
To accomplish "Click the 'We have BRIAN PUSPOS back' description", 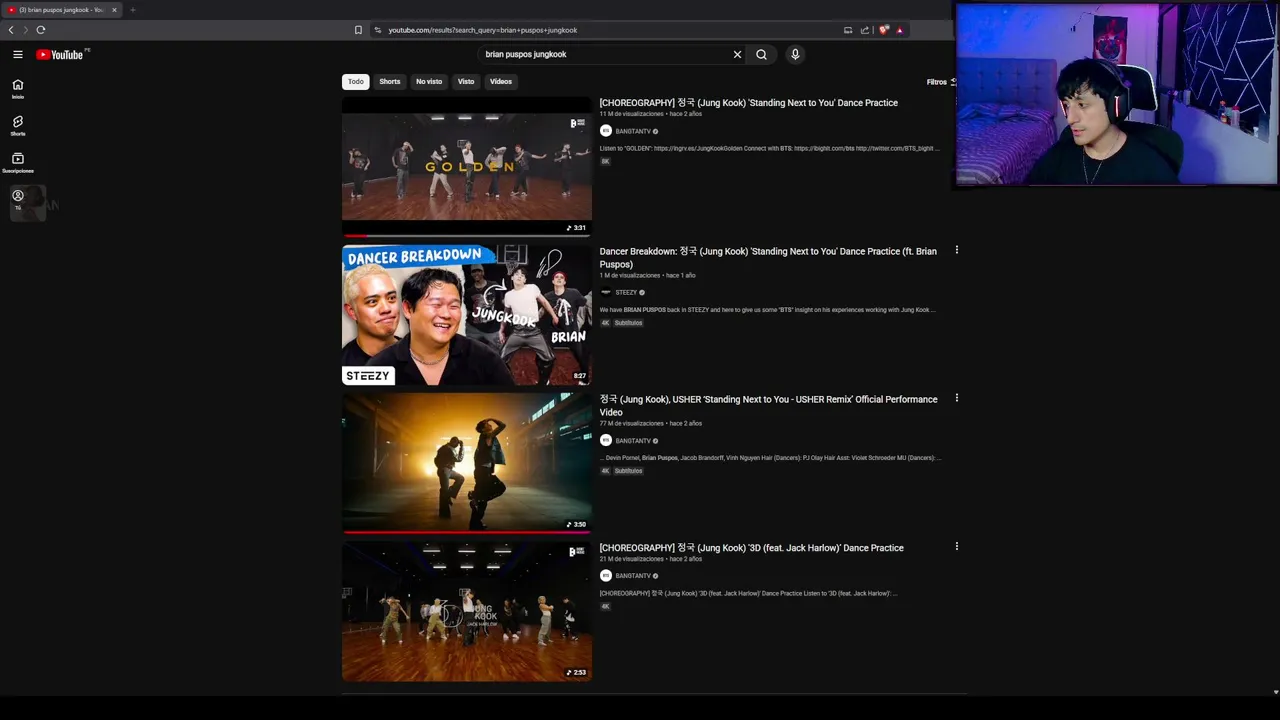I will pos(767,310).
